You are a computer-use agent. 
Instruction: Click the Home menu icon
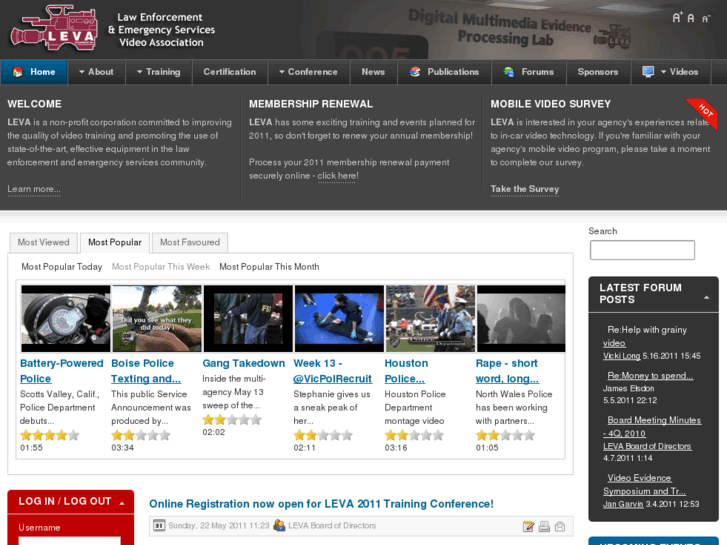point(18,72)
